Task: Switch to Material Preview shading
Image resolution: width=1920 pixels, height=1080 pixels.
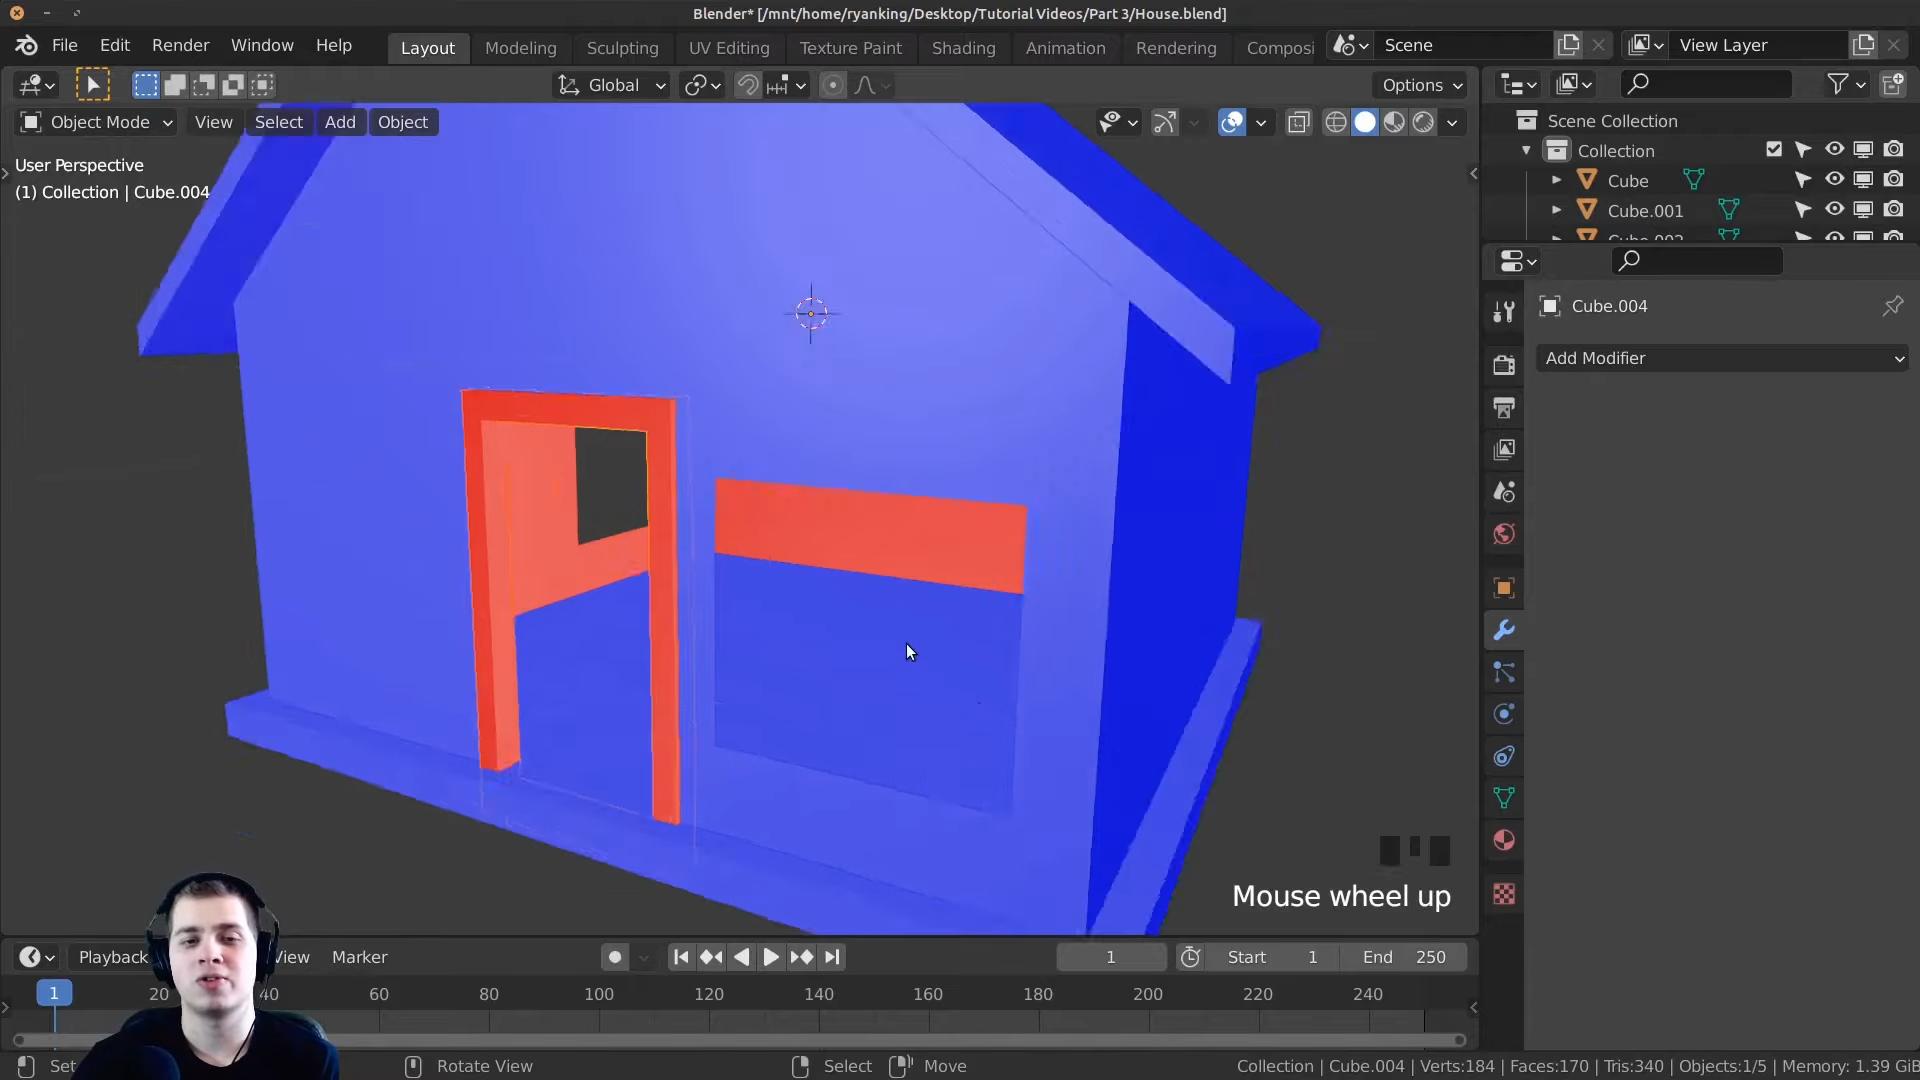Action: click(1396, 121)
